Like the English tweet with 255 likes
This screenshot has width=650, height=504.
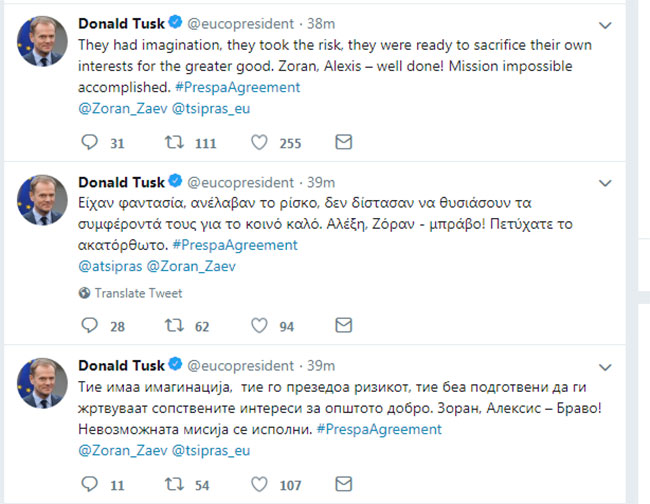[260, 143]
